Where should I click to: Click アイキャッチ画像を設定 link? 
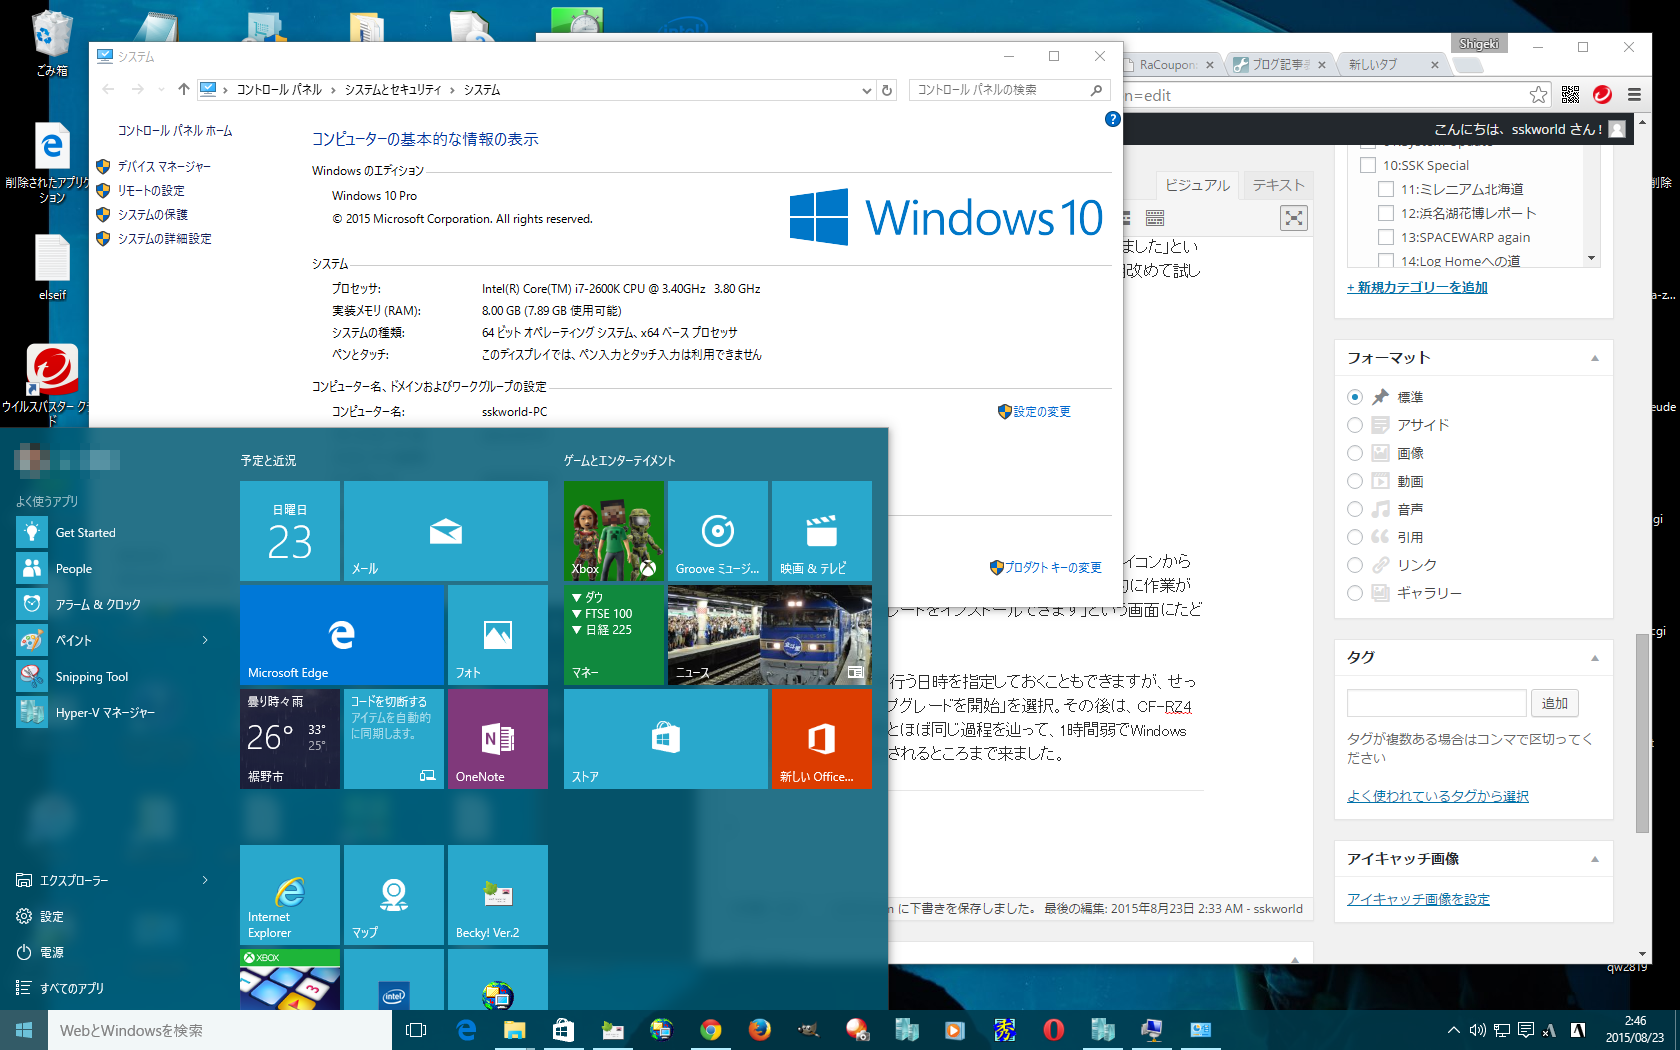(1418, 899)
